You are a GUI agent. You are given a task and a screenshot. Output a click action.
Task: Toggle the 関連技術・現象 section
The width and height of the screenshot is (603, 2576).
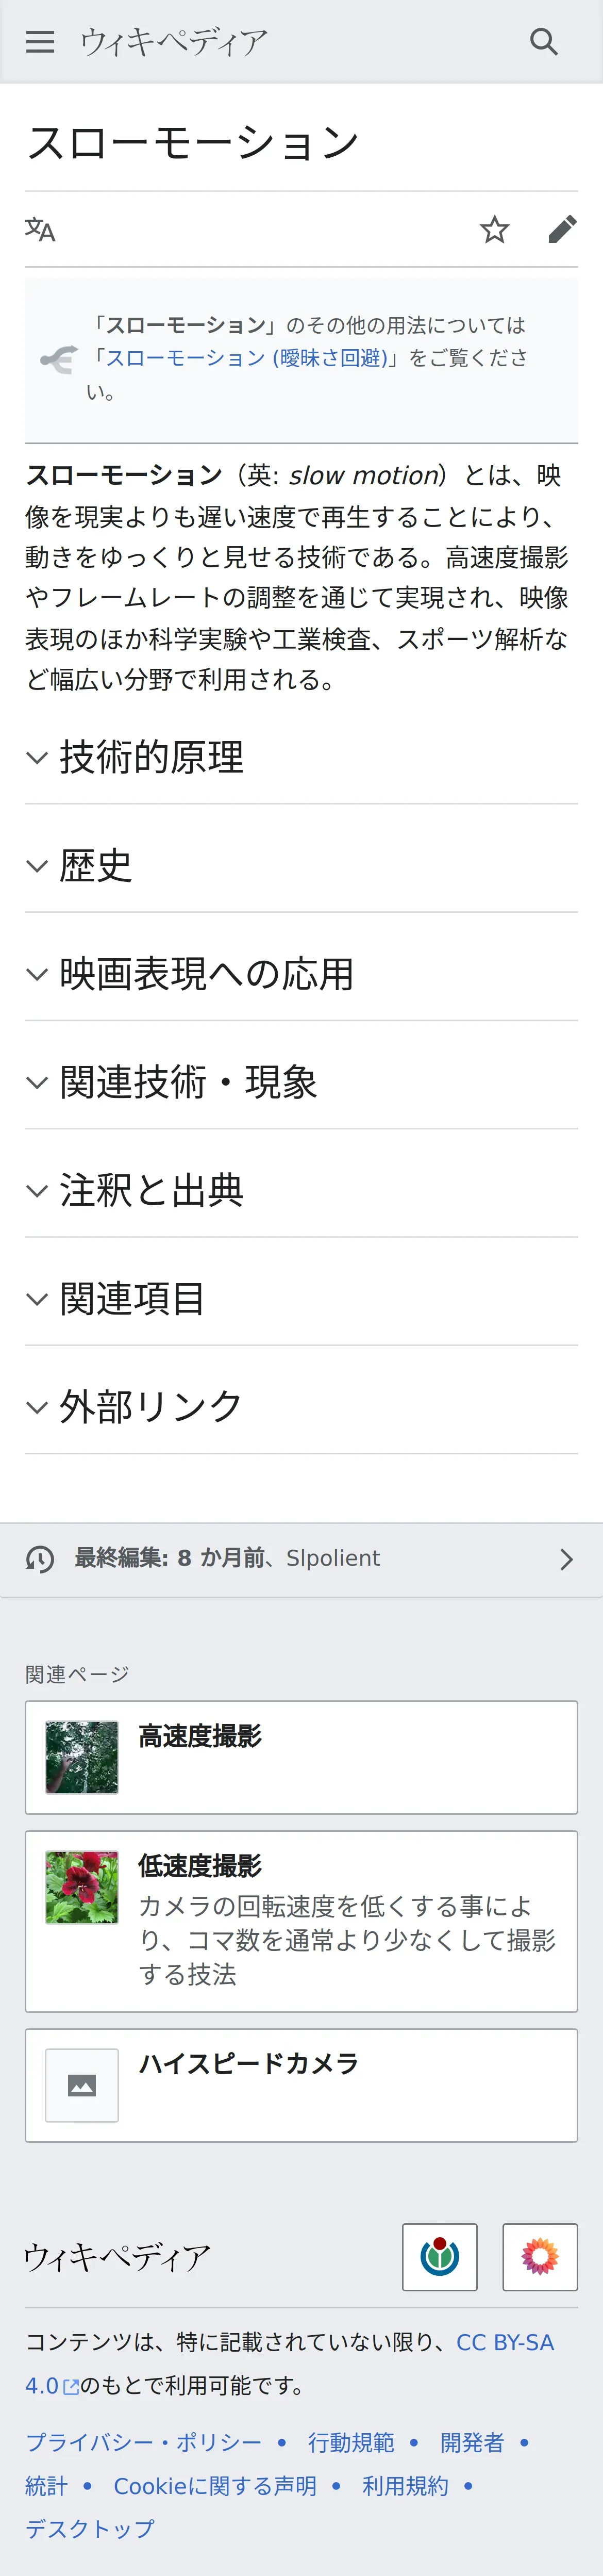click(x=187, y=1082)
